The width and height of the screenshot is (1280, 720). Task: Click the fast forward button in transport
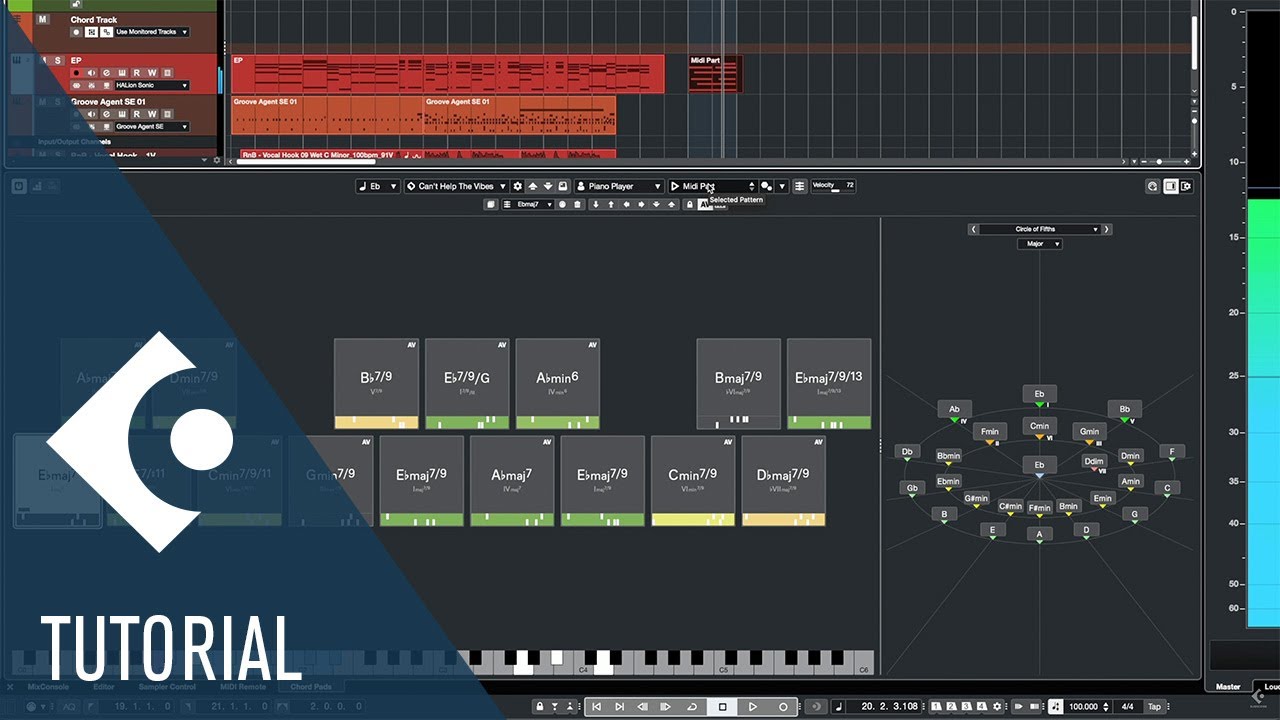click(x=665, y=707)
